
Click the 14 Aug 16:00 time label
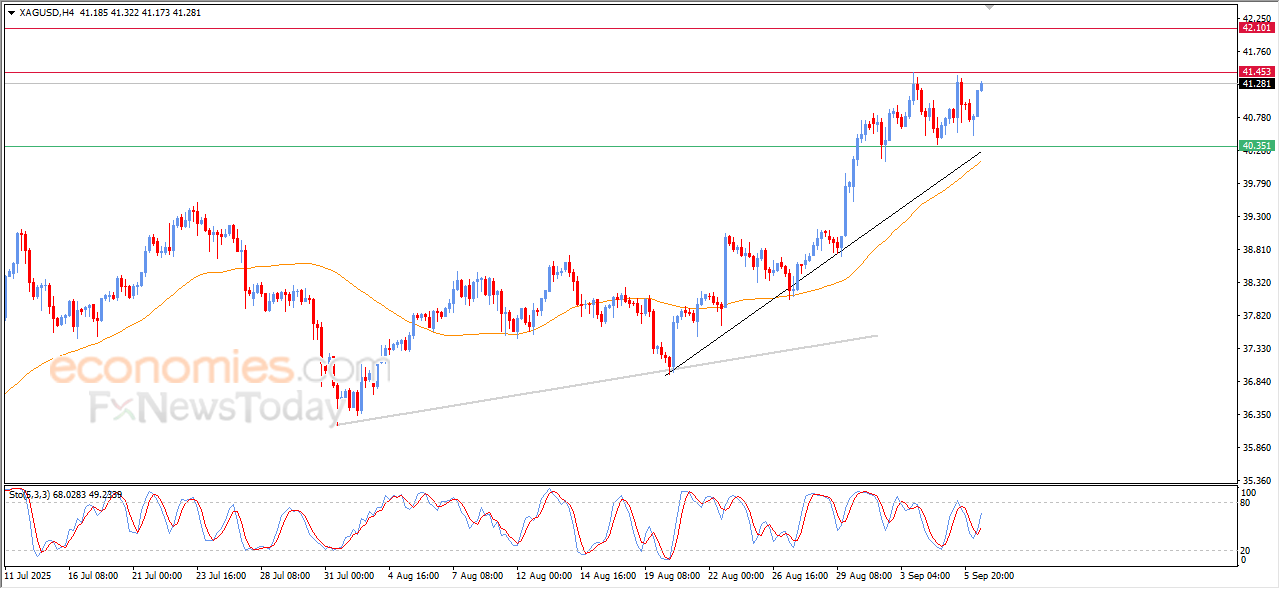tap(607, 576)
